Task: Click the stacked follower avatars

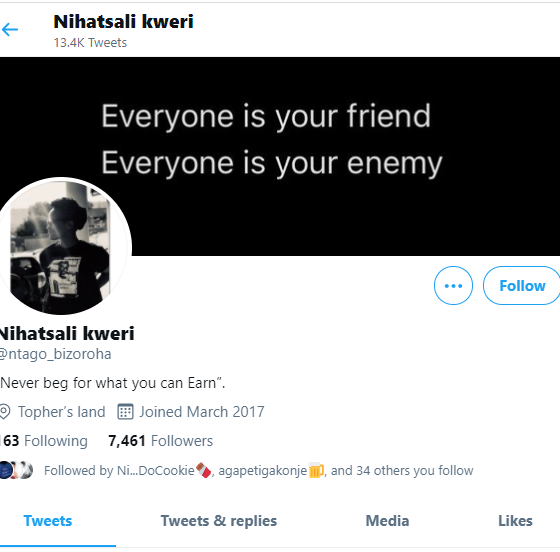Action: pyautogui.click(x=16, y=470)
